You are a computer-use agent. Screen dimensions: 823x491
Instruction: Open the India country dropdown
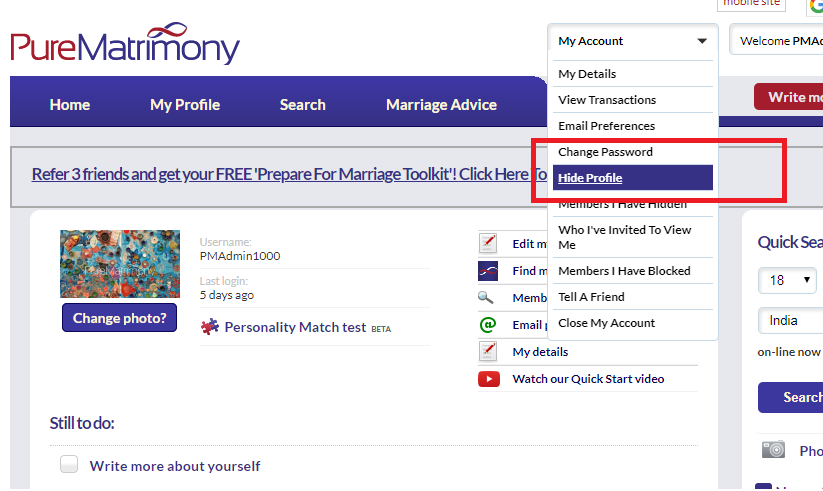790,320
